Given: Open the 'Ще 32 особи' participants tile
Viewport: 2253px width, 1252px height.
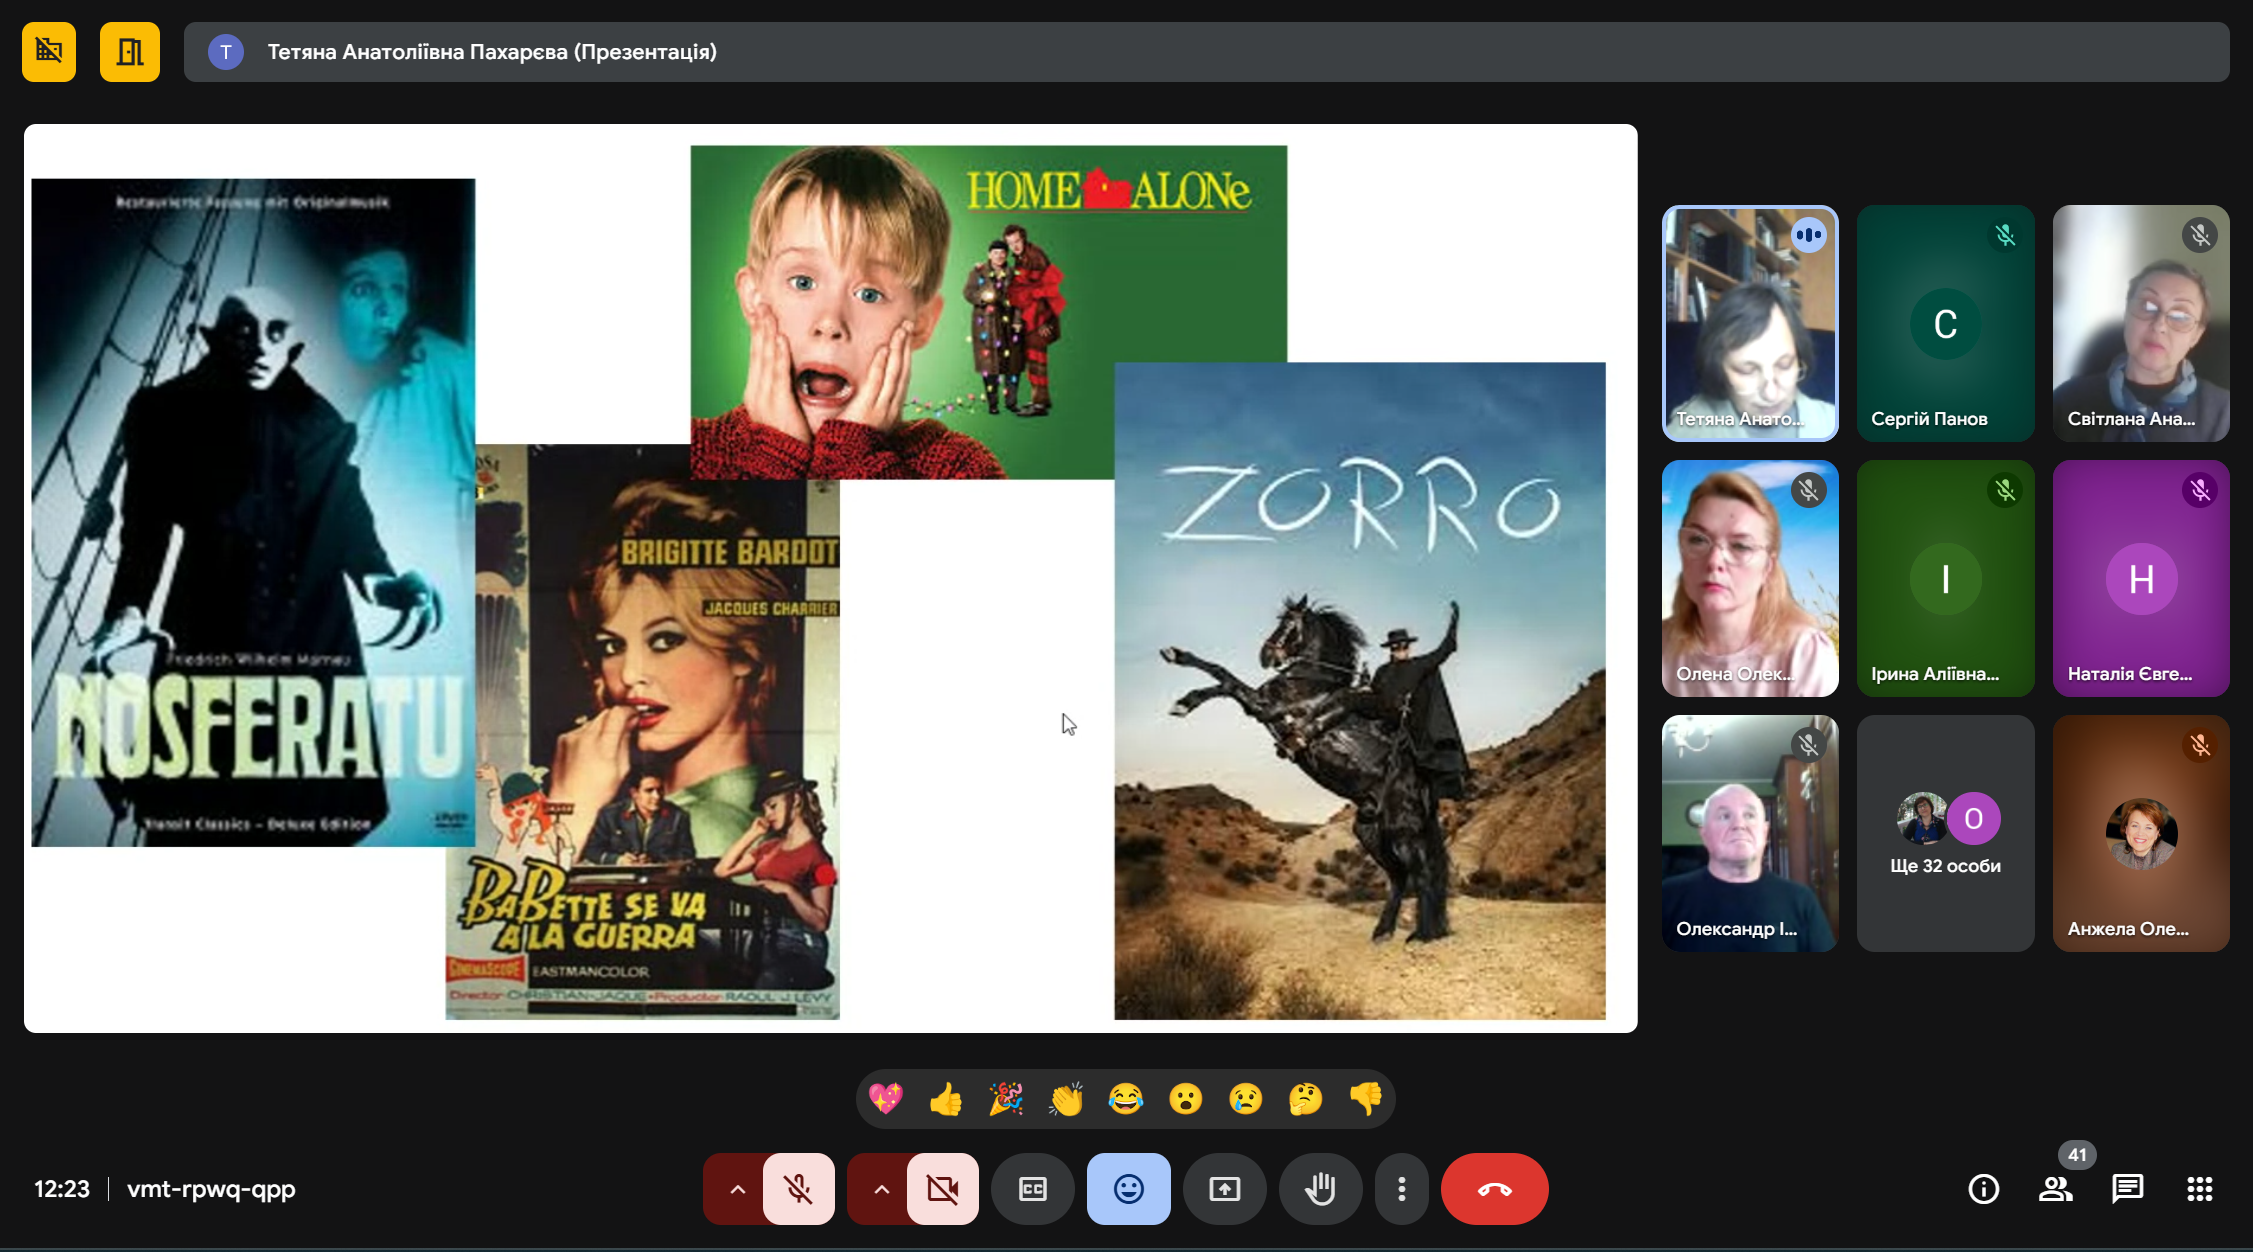Looking at the screenshot, I should tap(1945, 833).
